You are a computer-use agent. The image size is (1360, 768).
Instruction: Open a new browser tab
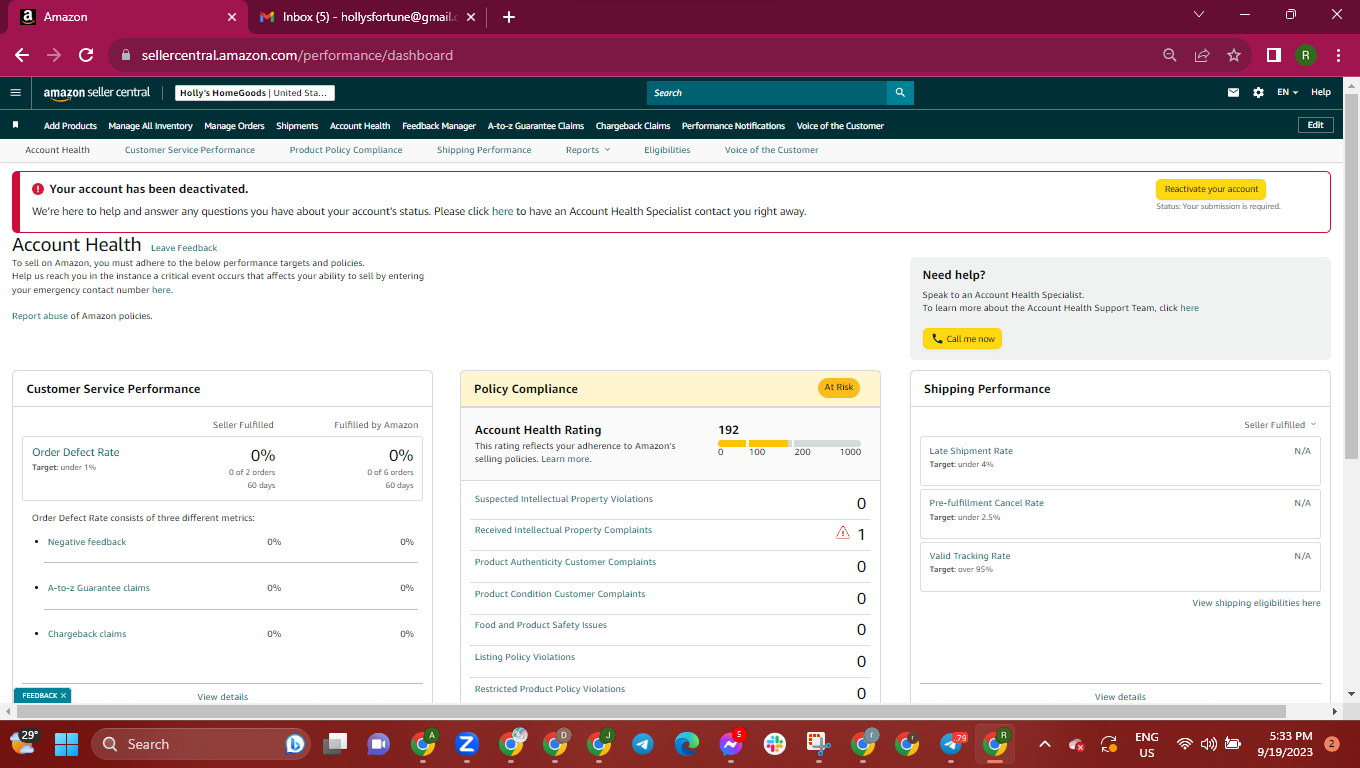click(509, 17)
